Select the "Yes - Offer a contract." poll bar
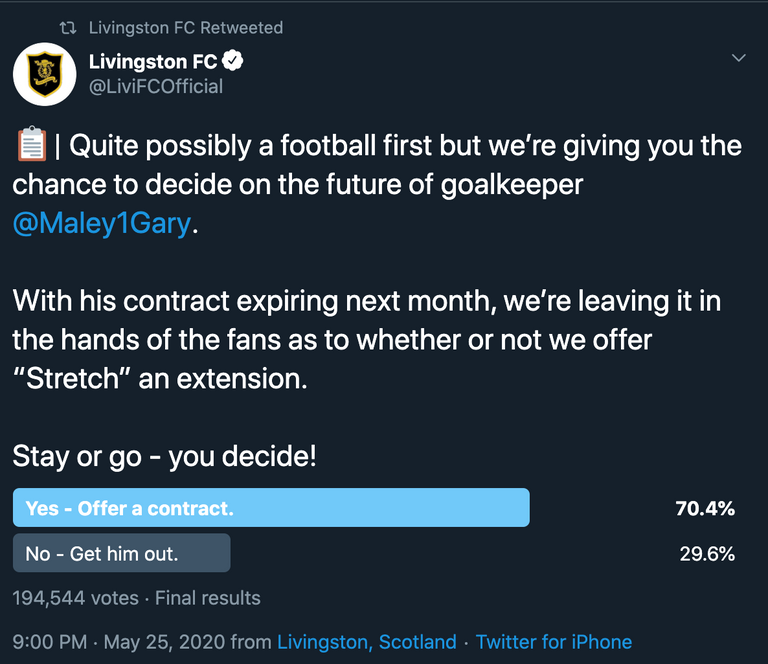Image resolution: width=768 pixels, height=664 pixels. 271,508
